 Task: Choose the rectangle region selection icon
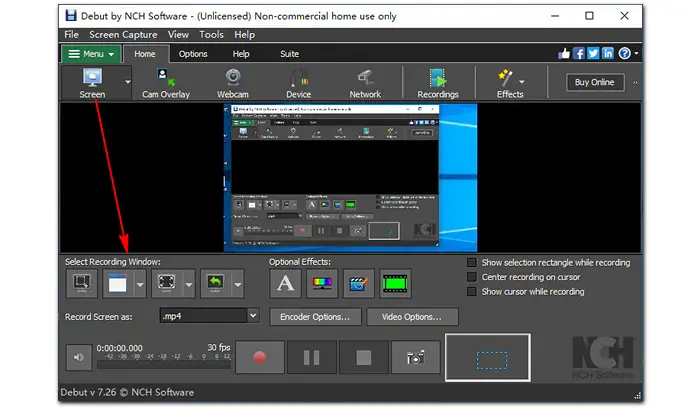point(167,283)
